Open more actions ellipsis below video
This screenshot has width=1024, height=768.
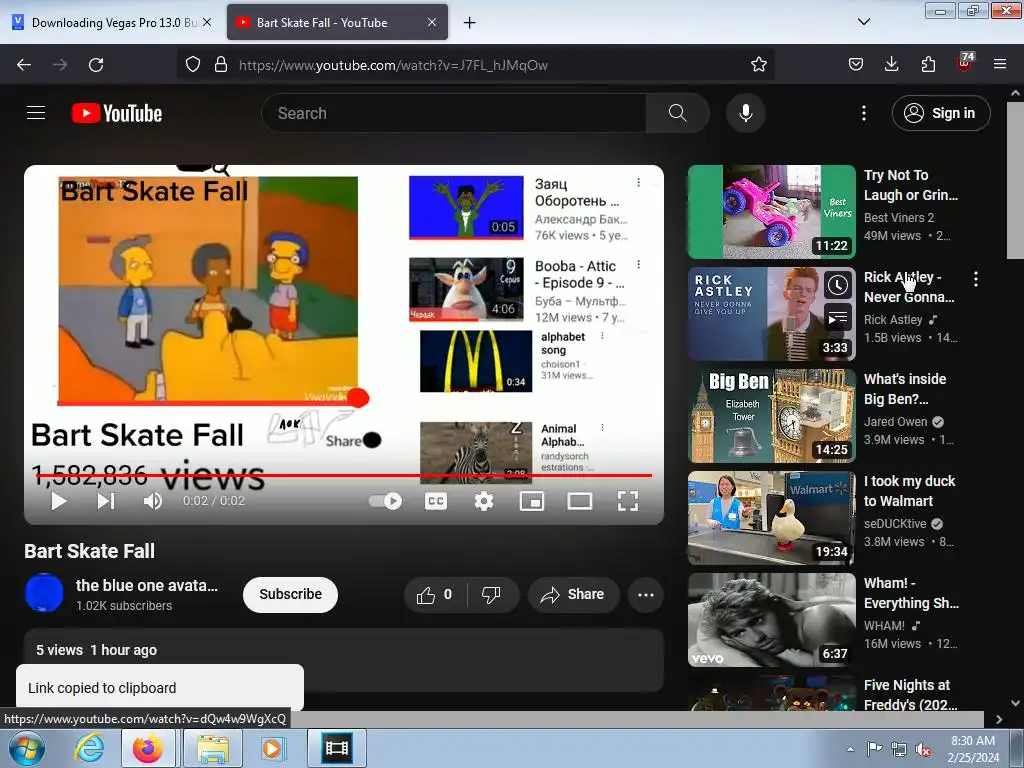(x=646, y=594)
